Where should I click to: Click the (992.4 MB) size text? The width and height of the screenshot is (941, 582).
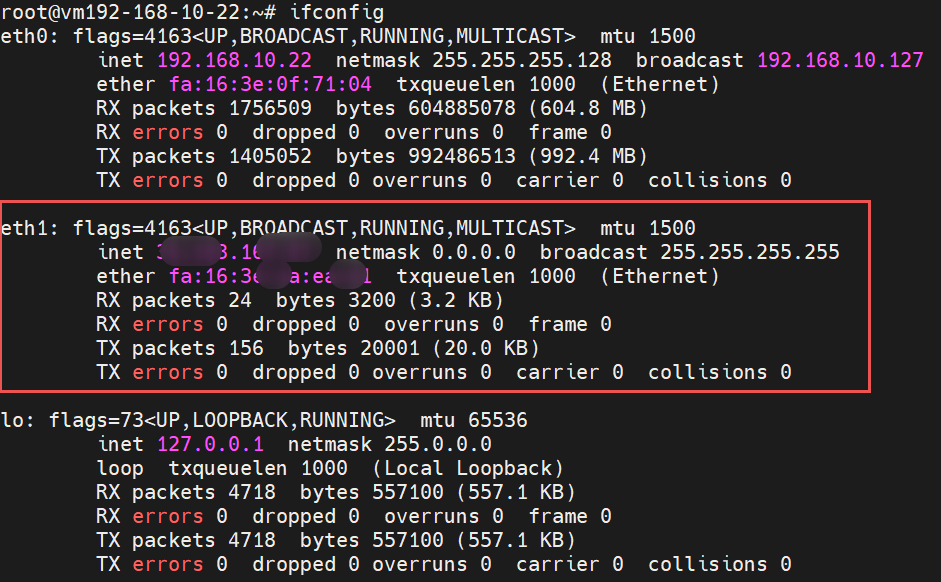coord(588,157)
